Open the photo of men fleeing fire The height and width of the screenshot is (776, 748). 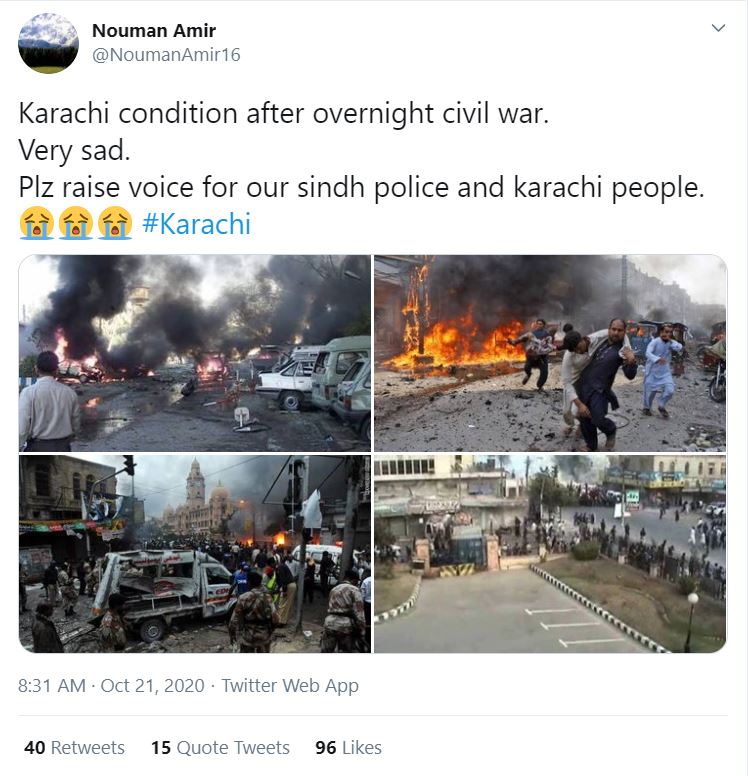click(x=550, y=353)
